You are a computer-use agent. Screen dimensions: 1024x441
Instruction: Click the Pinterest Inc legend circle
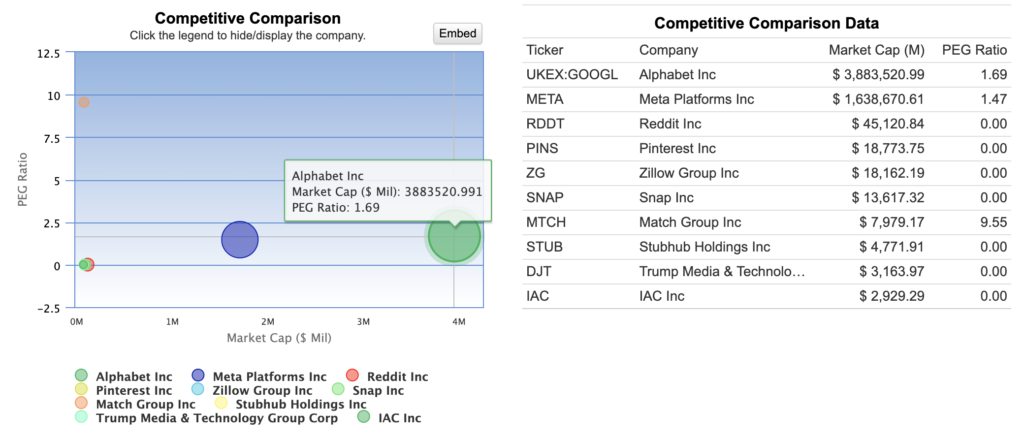coord(82,390)
